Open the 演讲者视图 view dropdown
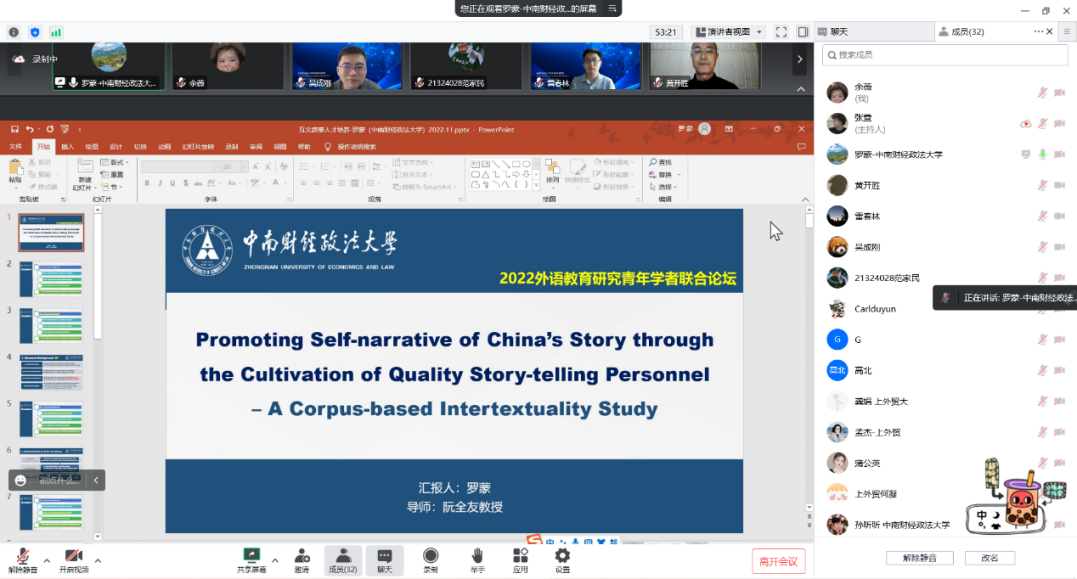 coord(729,32)
